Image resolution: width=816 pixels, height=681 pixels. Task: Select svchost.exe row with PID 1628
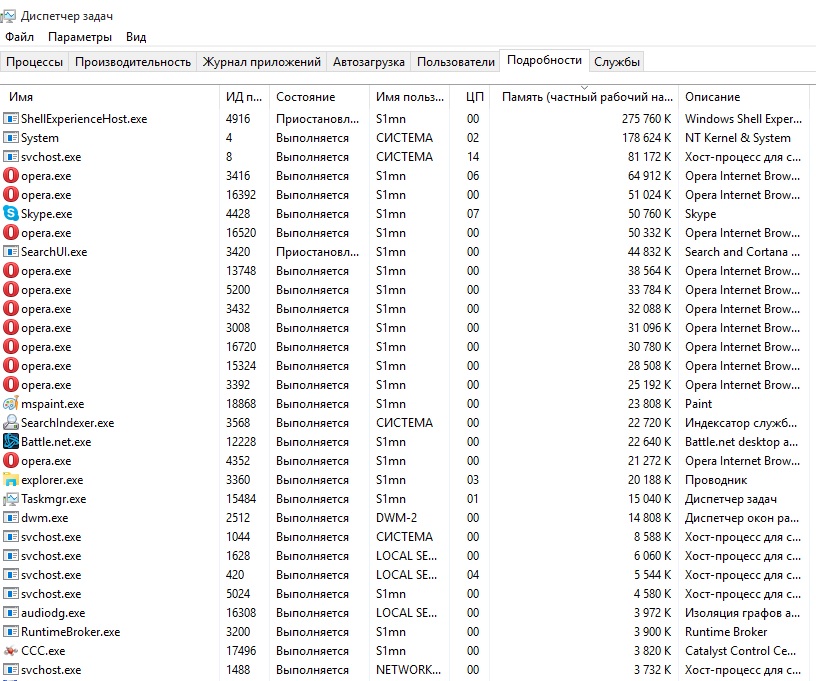coord(404,556)
